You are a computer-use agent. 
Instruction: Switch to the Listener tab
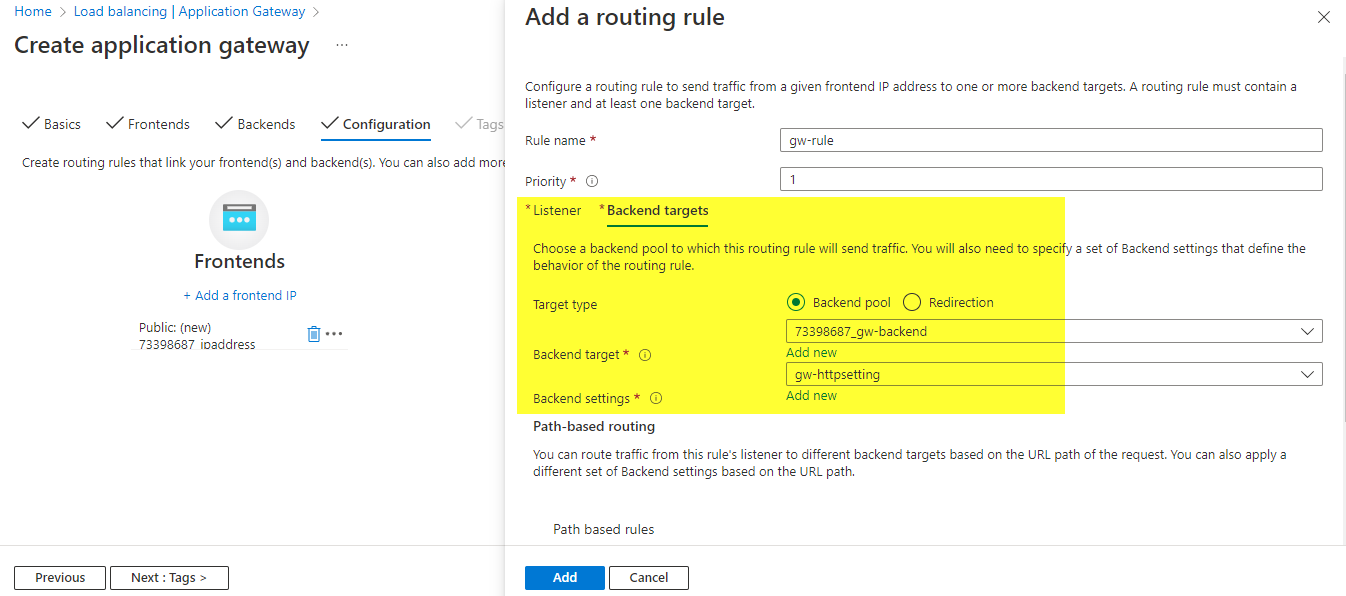pos(556,210)
